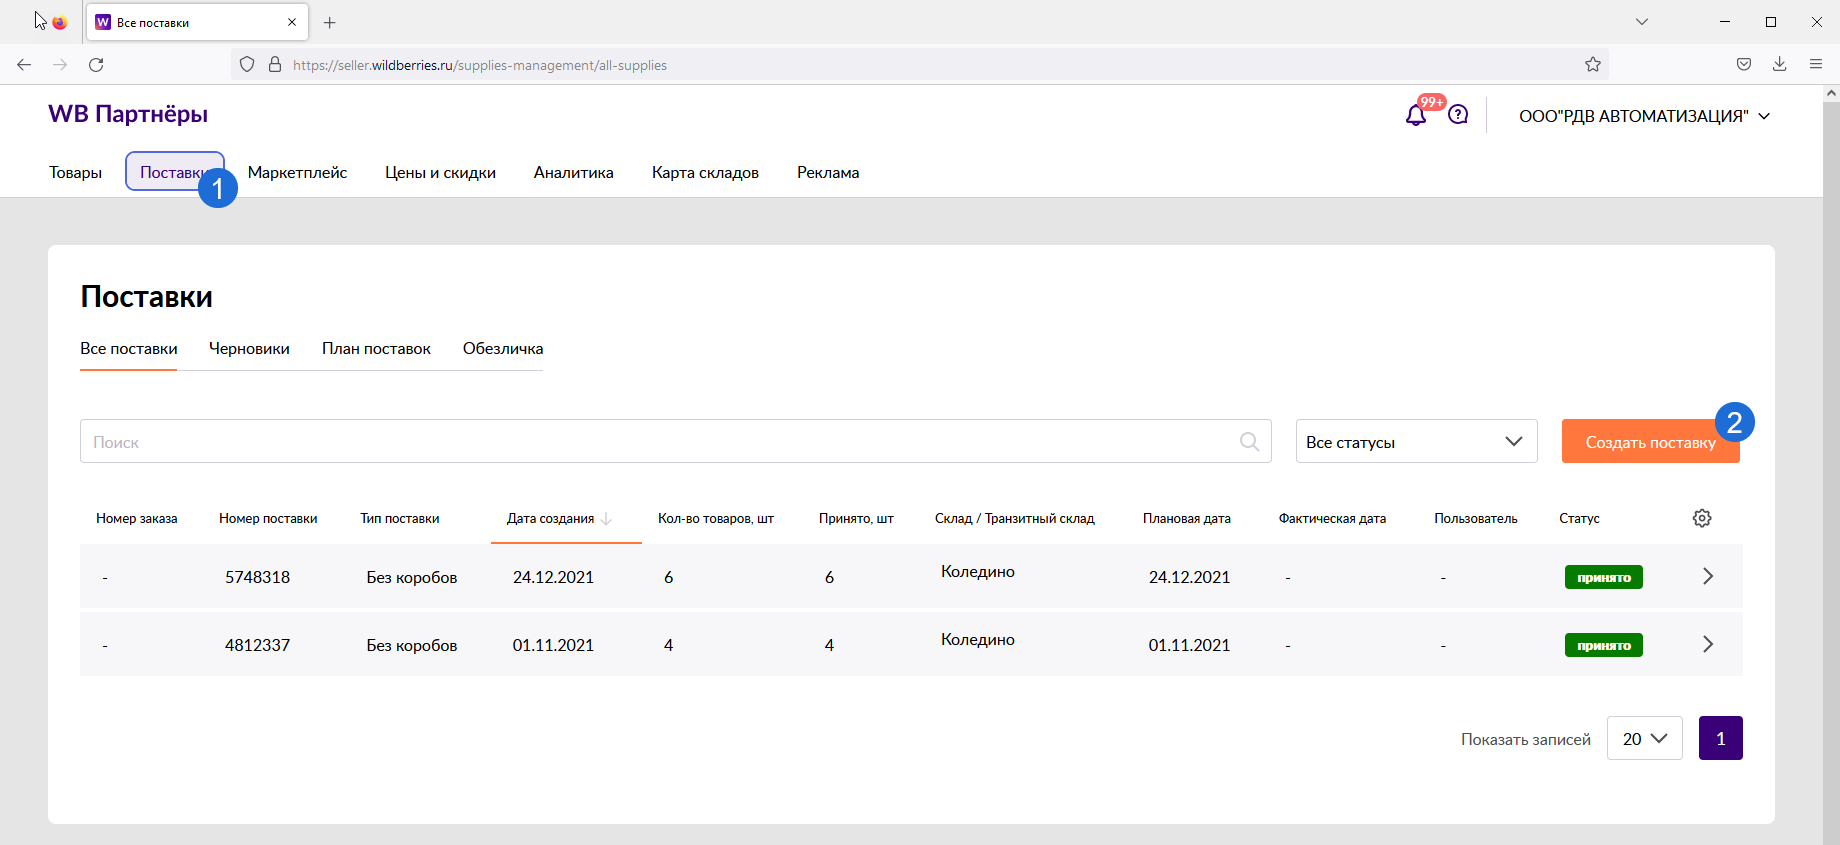Open the Firefox application menu

(1816, 65)
